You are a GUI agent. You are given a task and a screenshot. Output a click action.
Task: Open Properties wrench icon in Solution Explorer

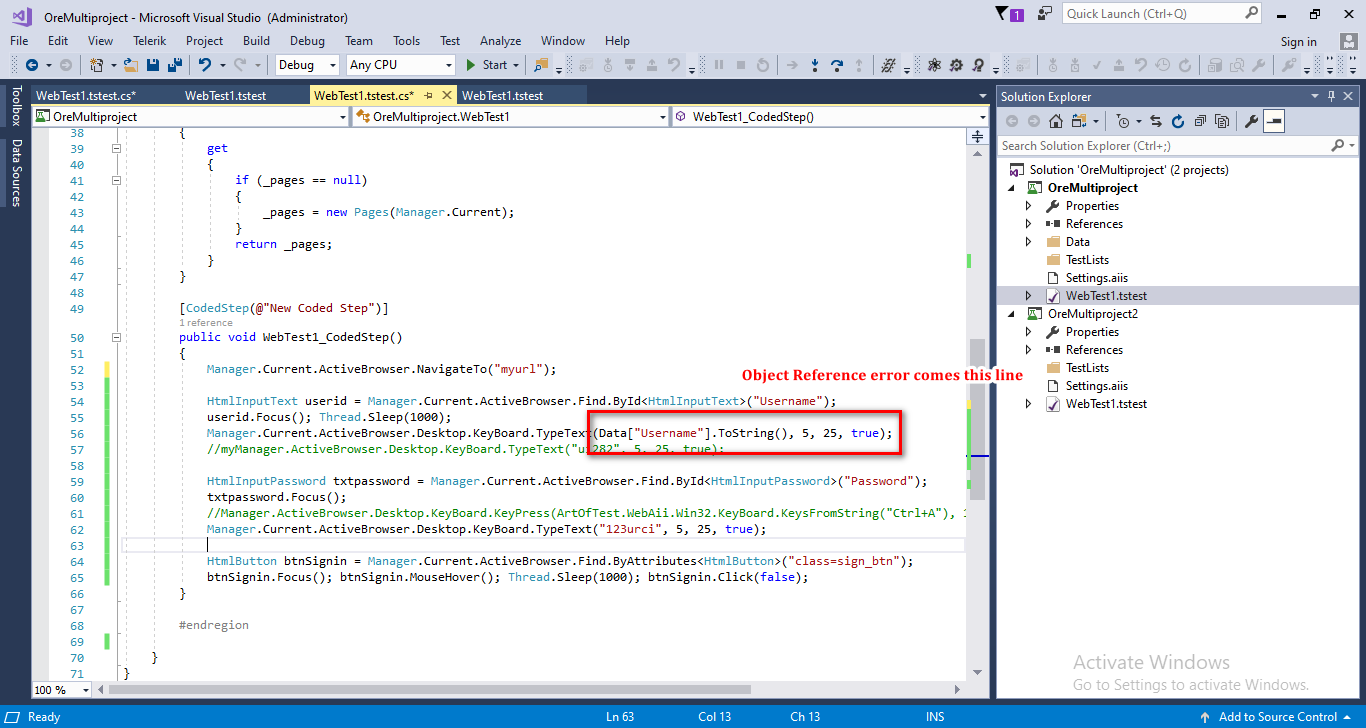pyautogui.click(x=1250, y=121)
